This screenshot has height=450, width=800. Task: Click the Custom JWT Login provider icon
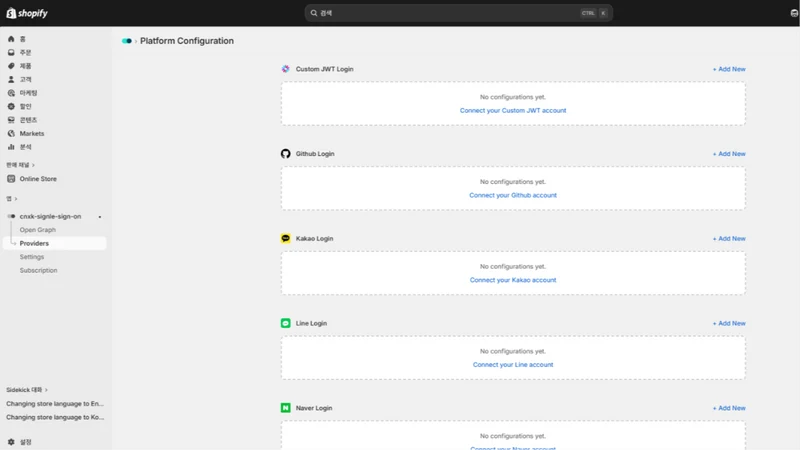[x=286, y=69]
